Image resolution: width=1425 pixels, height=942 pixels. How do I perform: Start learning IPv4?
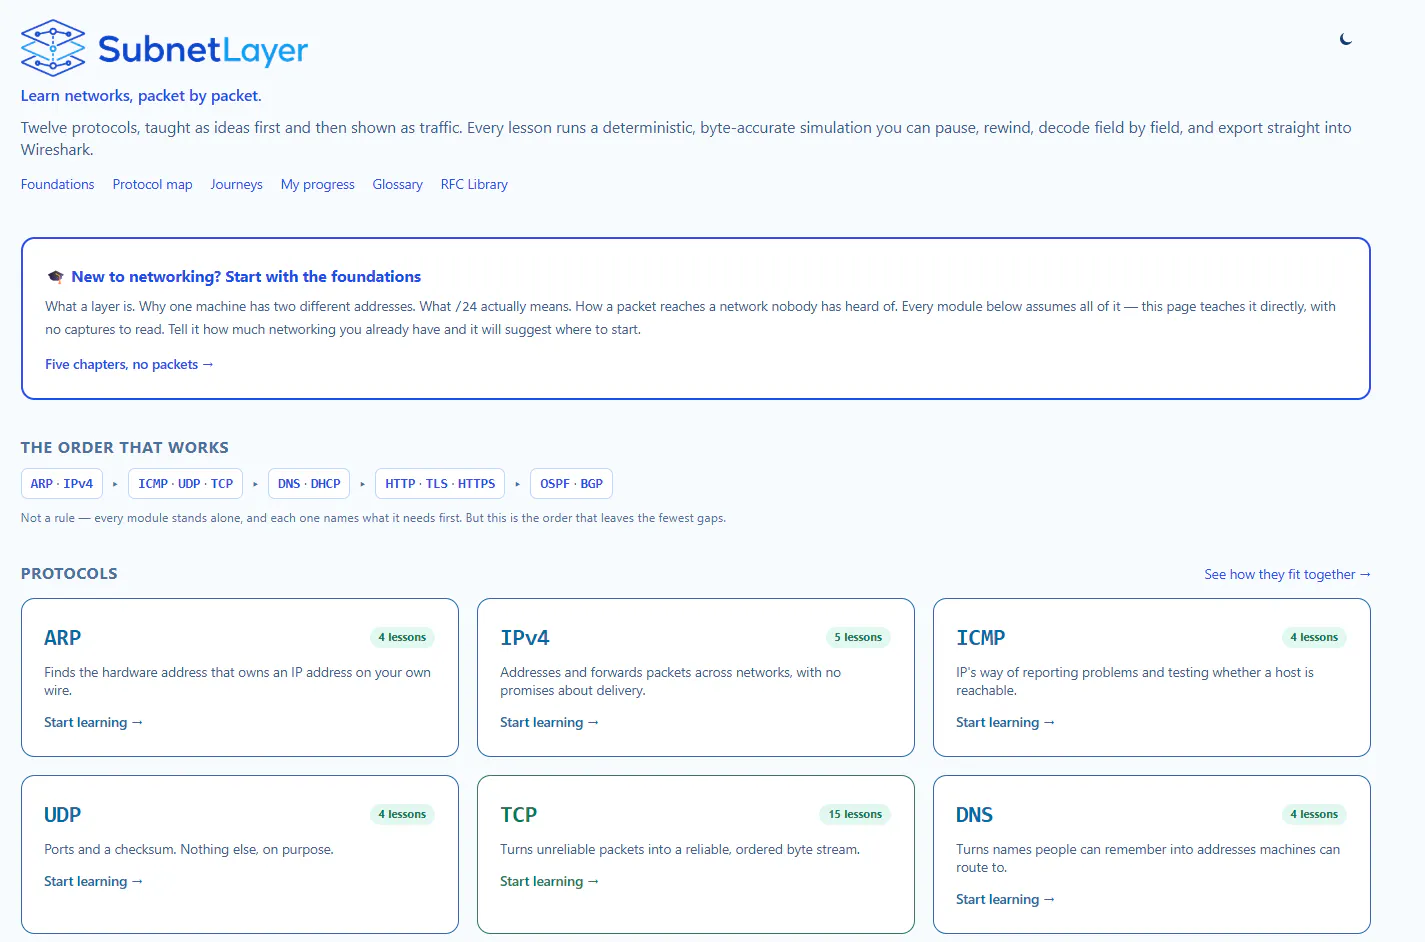(x=549, y=722)
